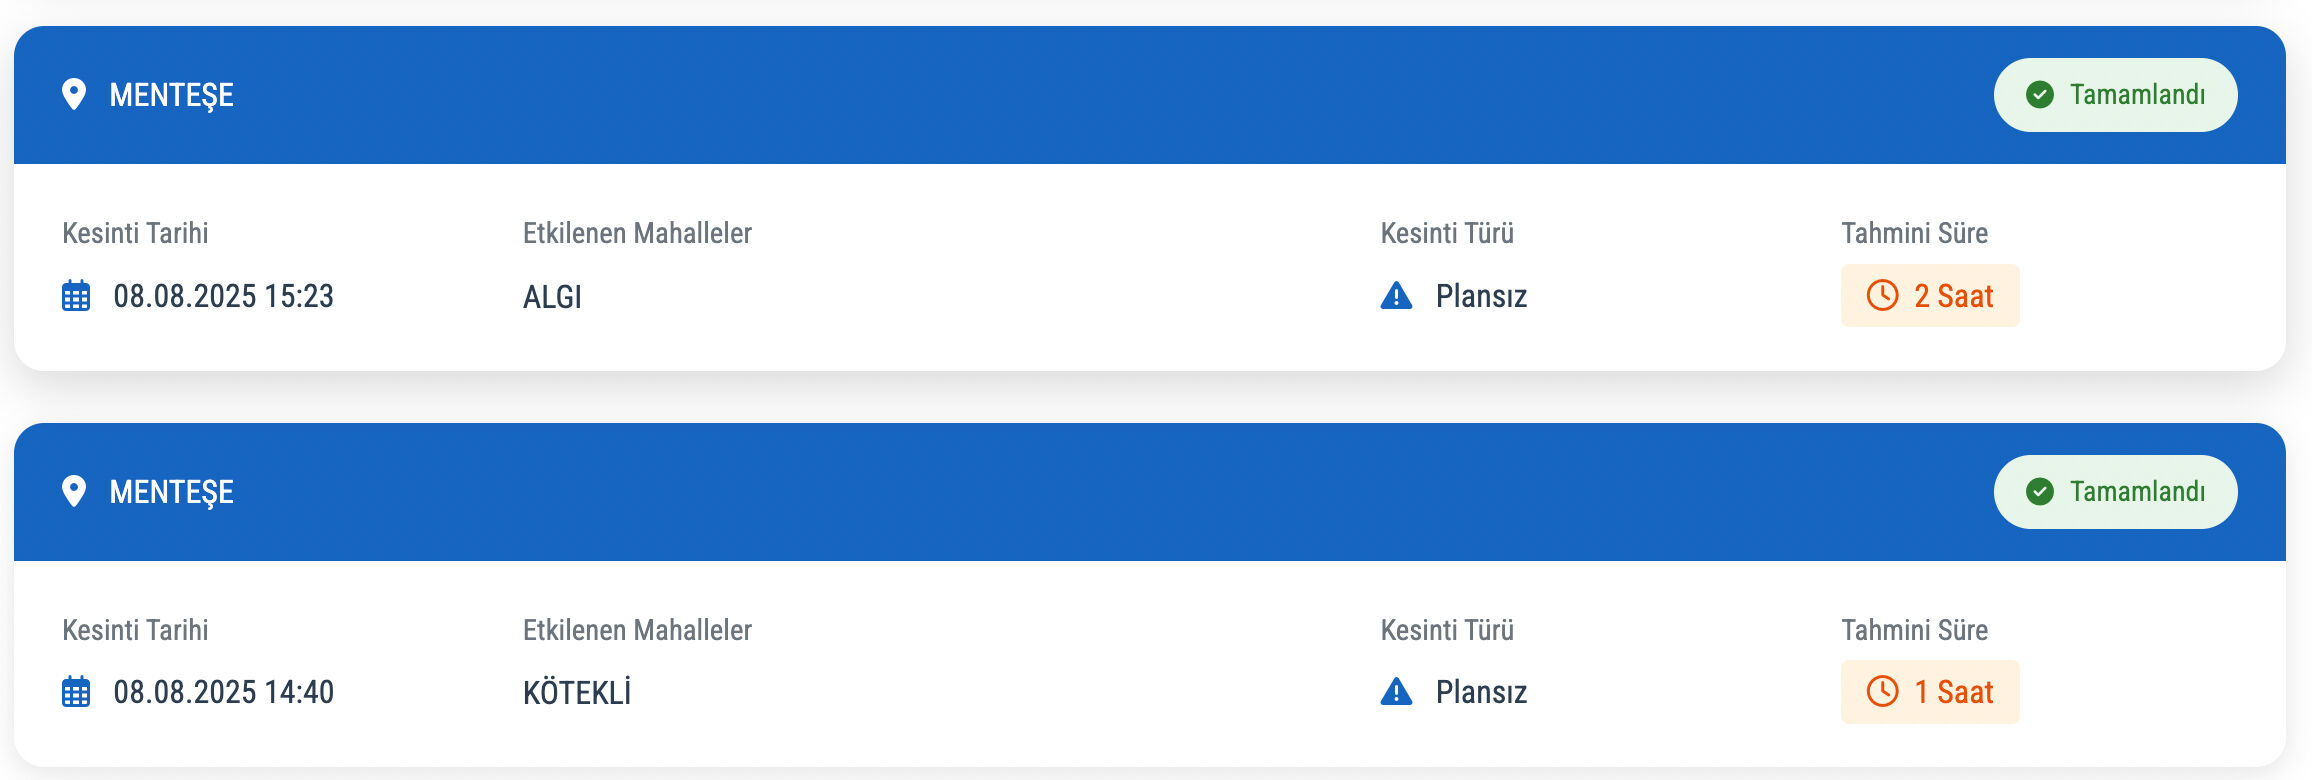2312x780 pixels.
Task: Click the calendar icon beside 08.08.2025 14:40
Action: 76,692
